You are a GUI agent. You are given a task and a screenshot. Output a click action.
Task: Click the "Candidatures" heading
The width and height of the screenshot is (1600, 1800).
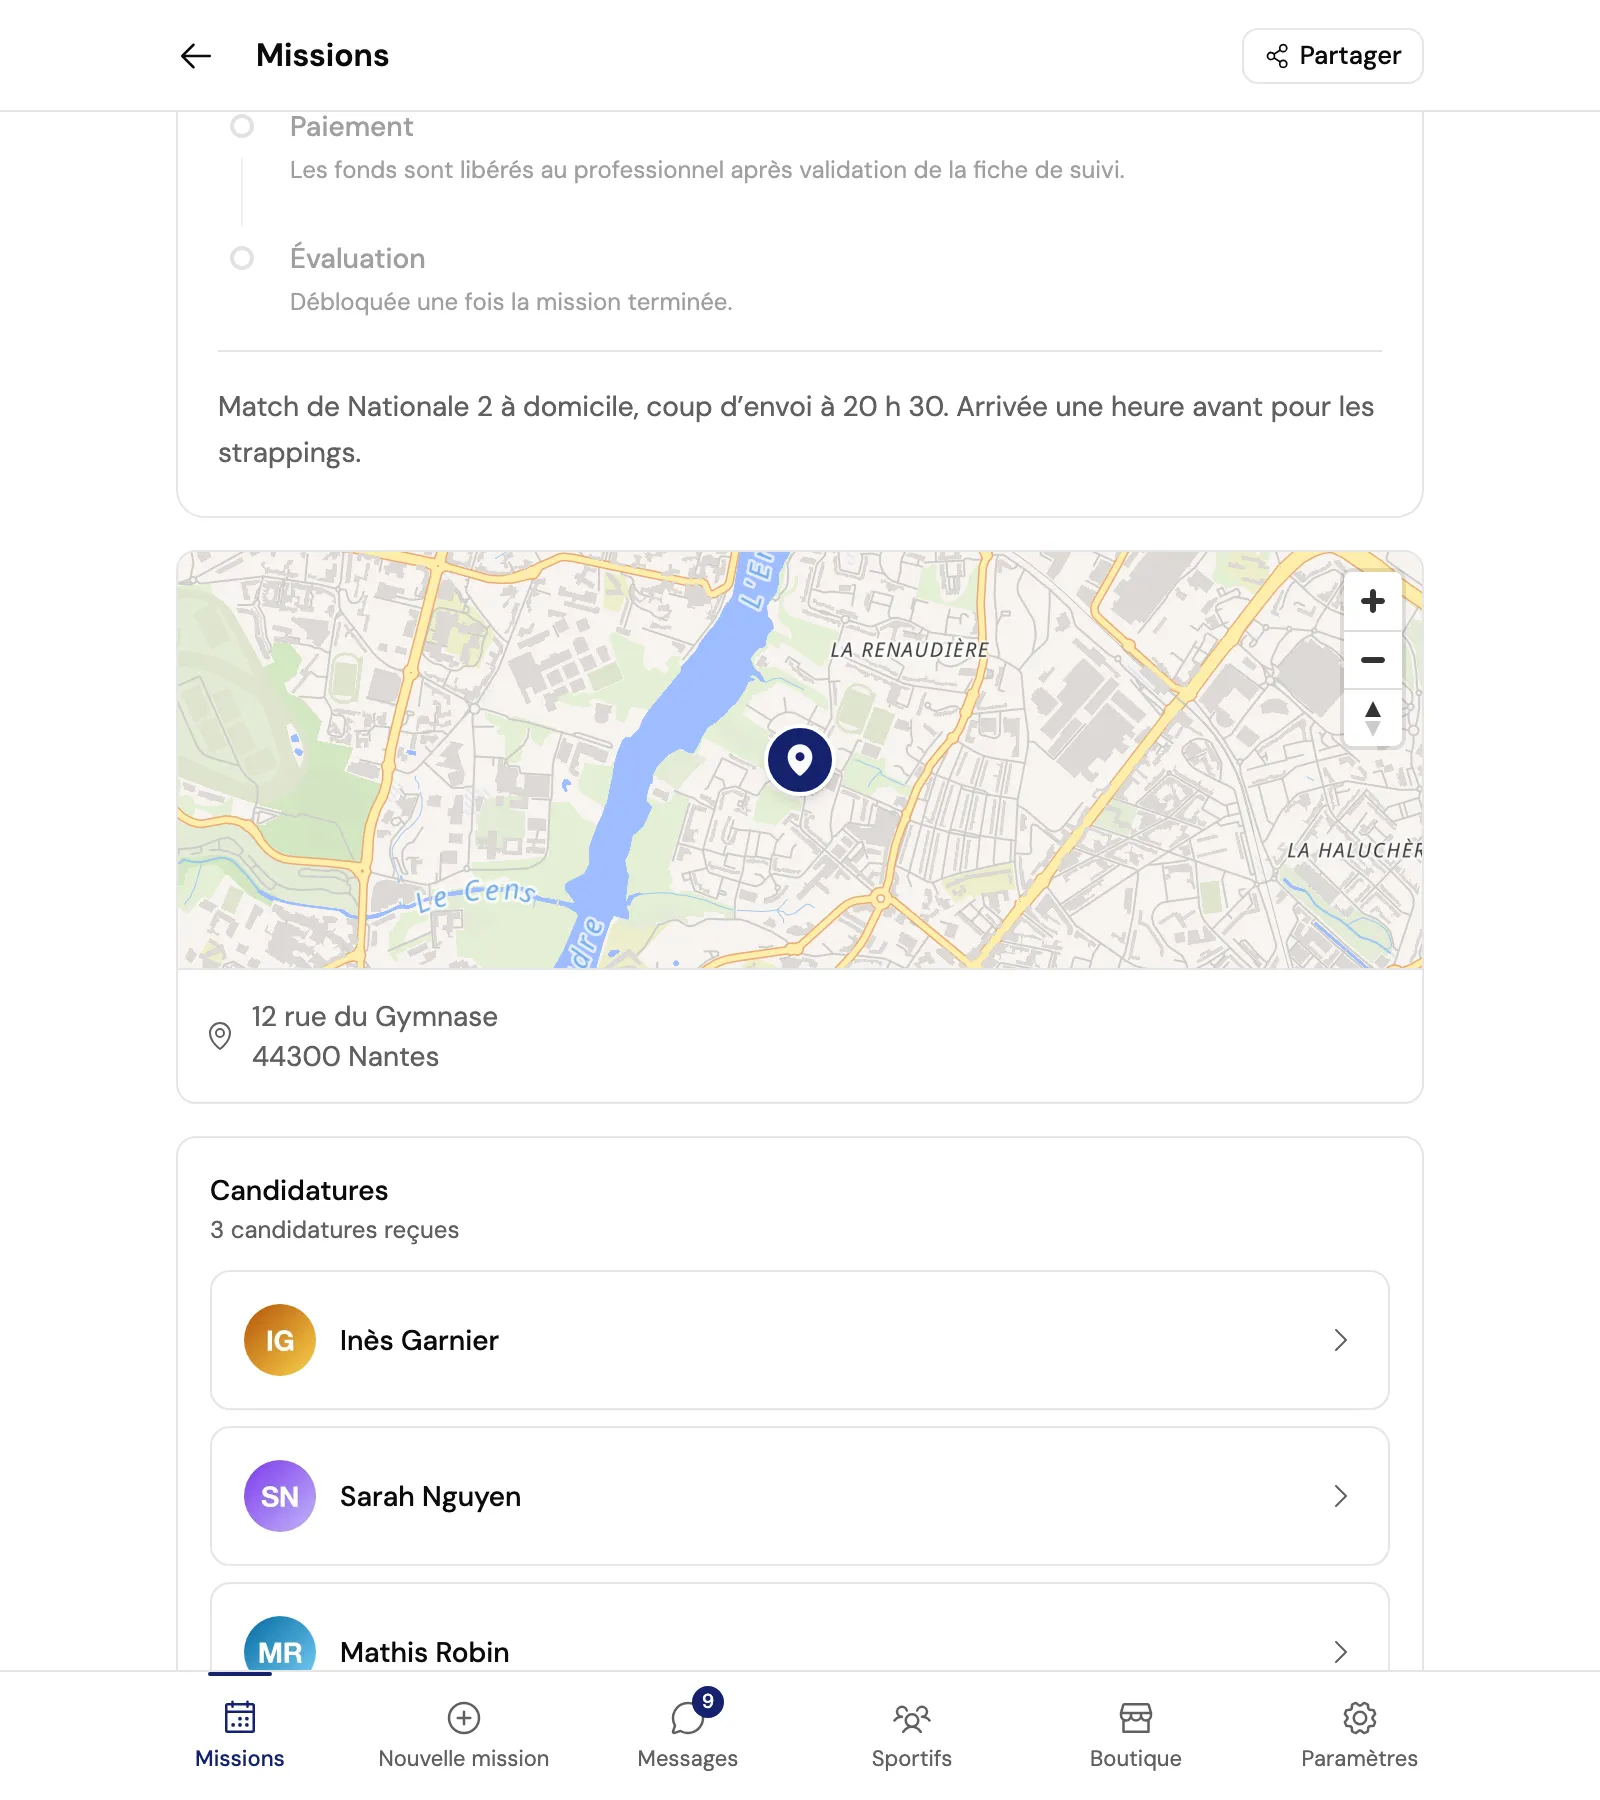point(299,1190)
